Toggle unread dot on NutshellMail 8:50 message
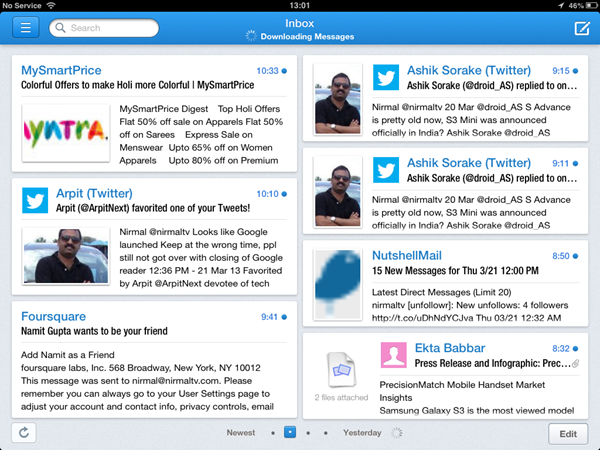 575,256
